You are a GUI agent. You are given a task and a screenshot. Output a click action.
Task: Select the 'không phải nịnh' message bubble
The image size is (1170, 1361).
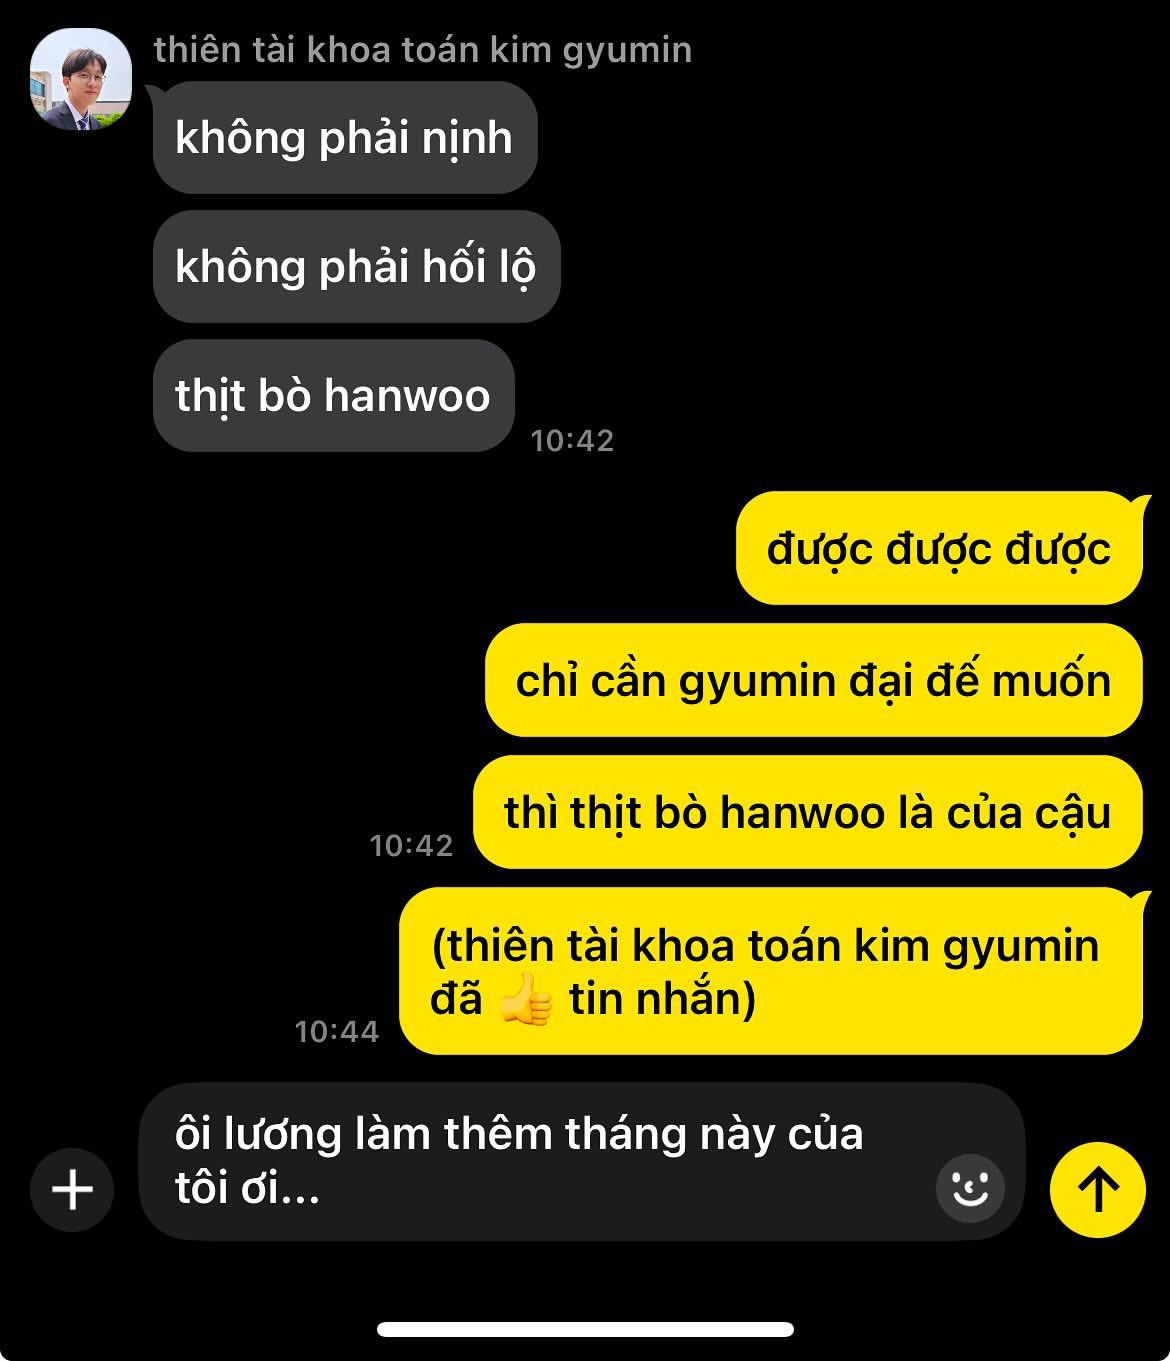[345, 138]
